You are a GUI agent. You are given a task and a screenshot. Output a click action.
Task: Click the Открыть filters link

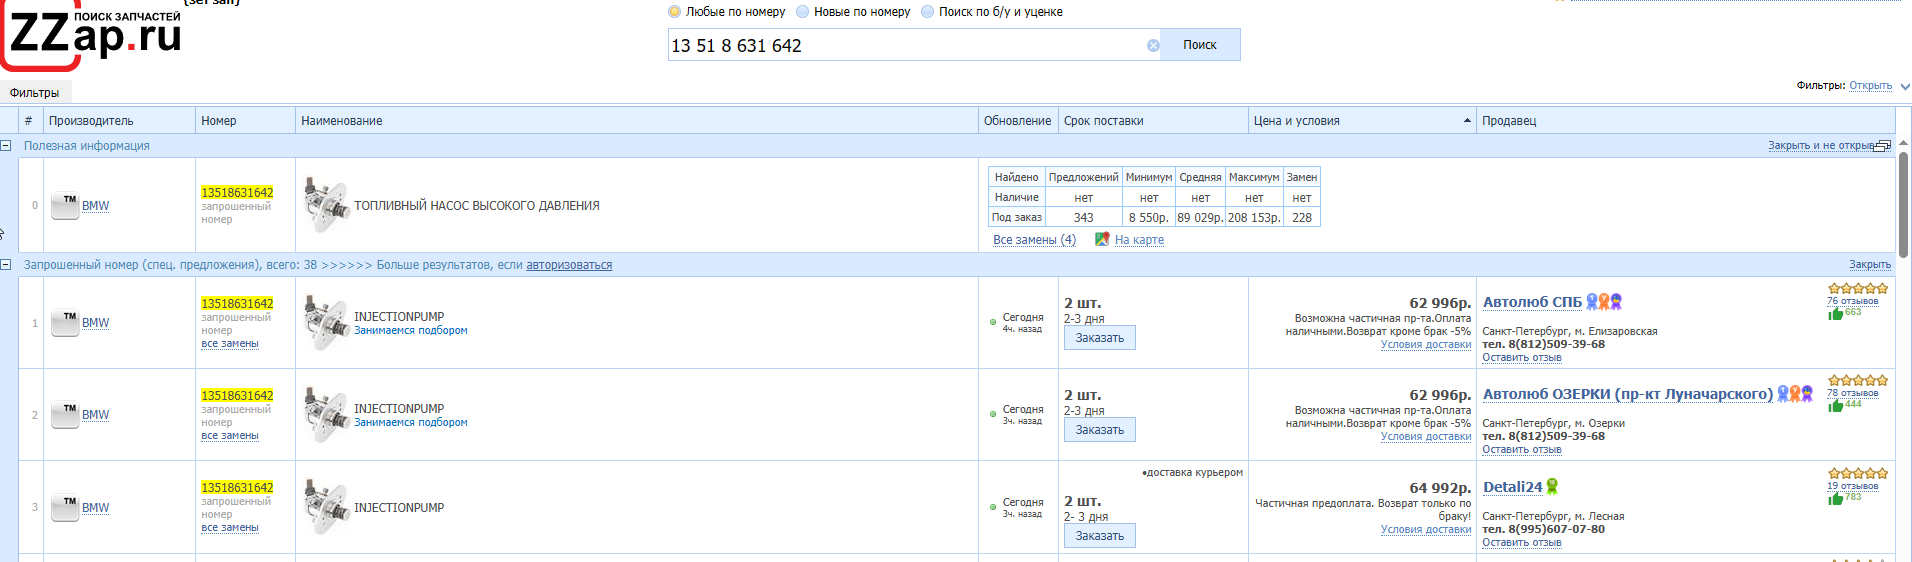1870,86
